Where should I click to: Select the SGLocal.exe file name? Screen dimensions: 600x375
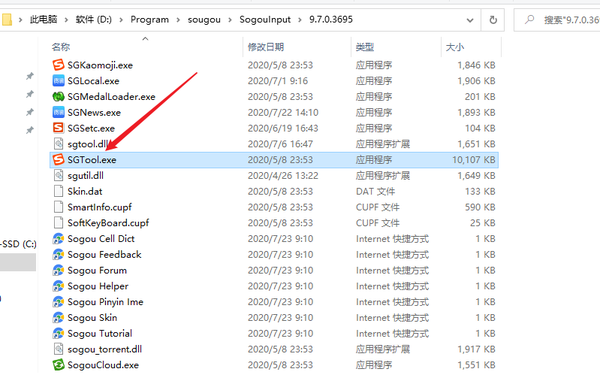pos(93,81)
